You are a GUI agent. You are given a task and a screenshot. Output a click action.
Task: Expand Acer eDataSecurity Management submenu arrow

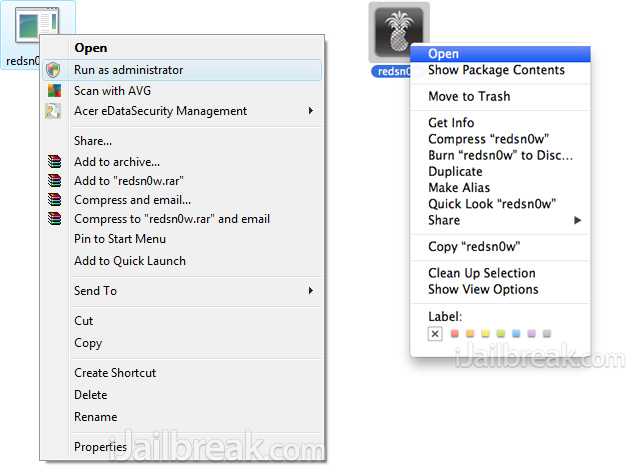point(311,110)
